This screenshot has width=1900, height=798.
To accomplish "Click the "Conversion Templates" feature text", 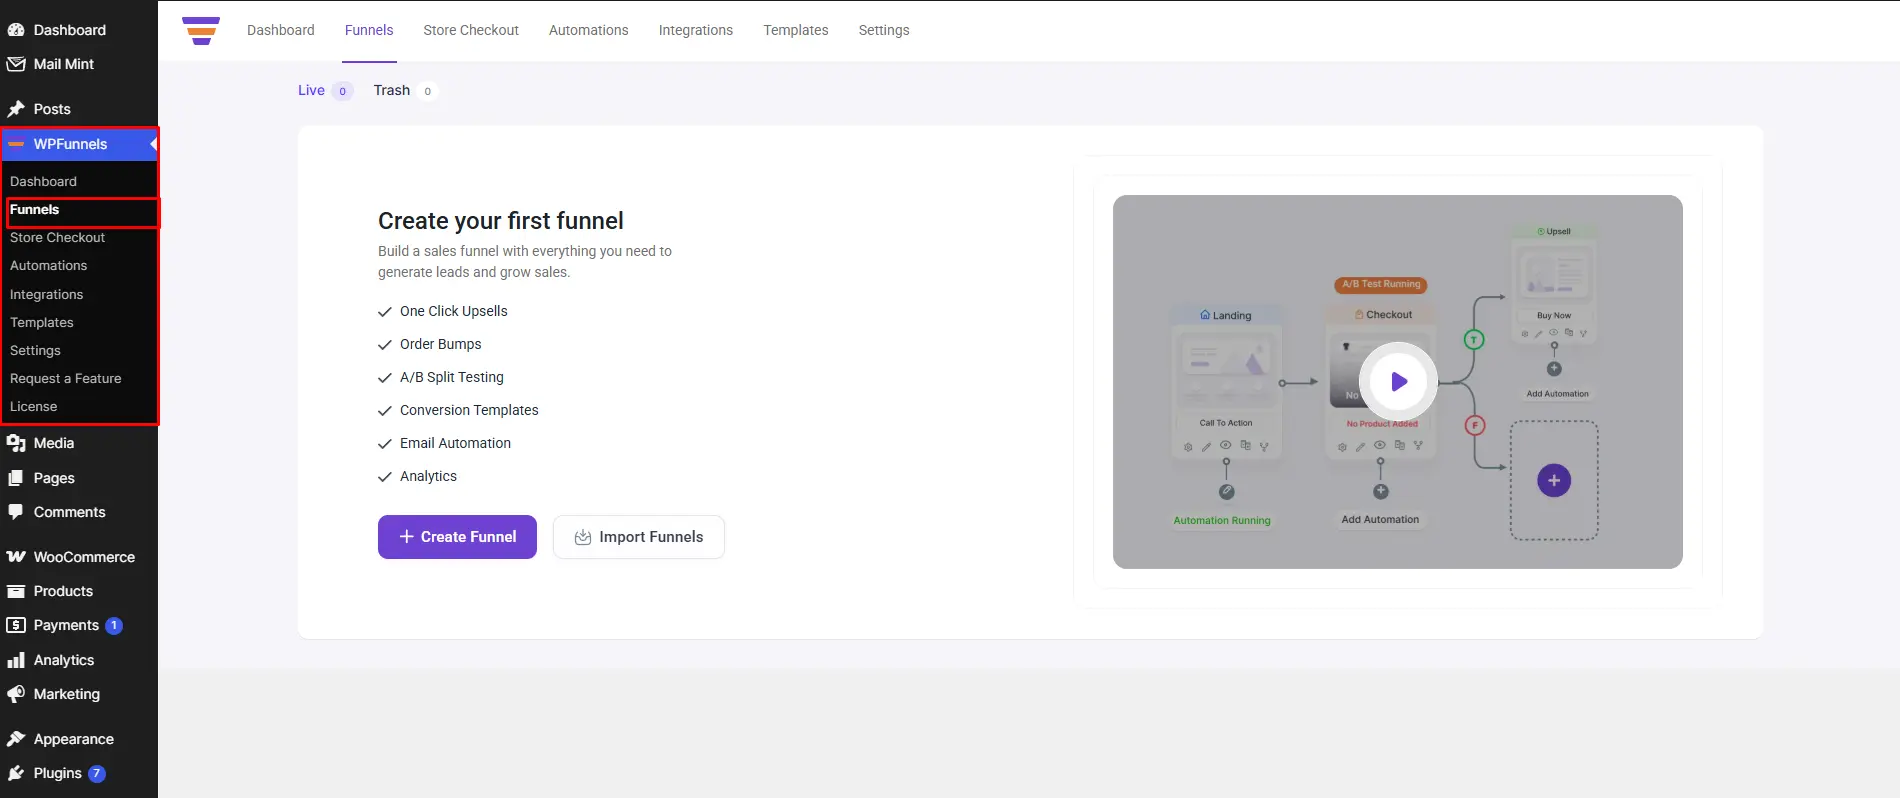I will pyautogui.click(x=469, y=410).
